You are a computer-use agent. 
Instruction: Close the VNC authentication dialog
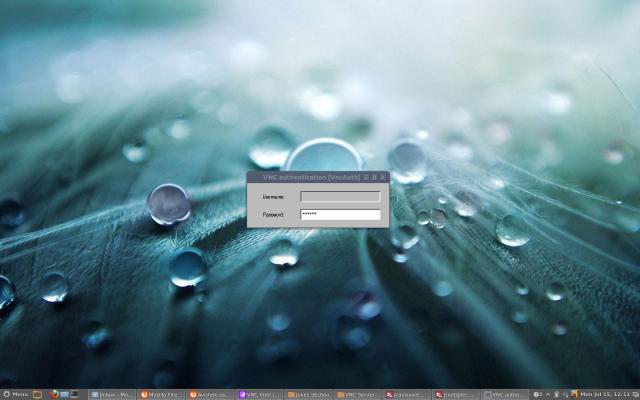click(383, 177)
